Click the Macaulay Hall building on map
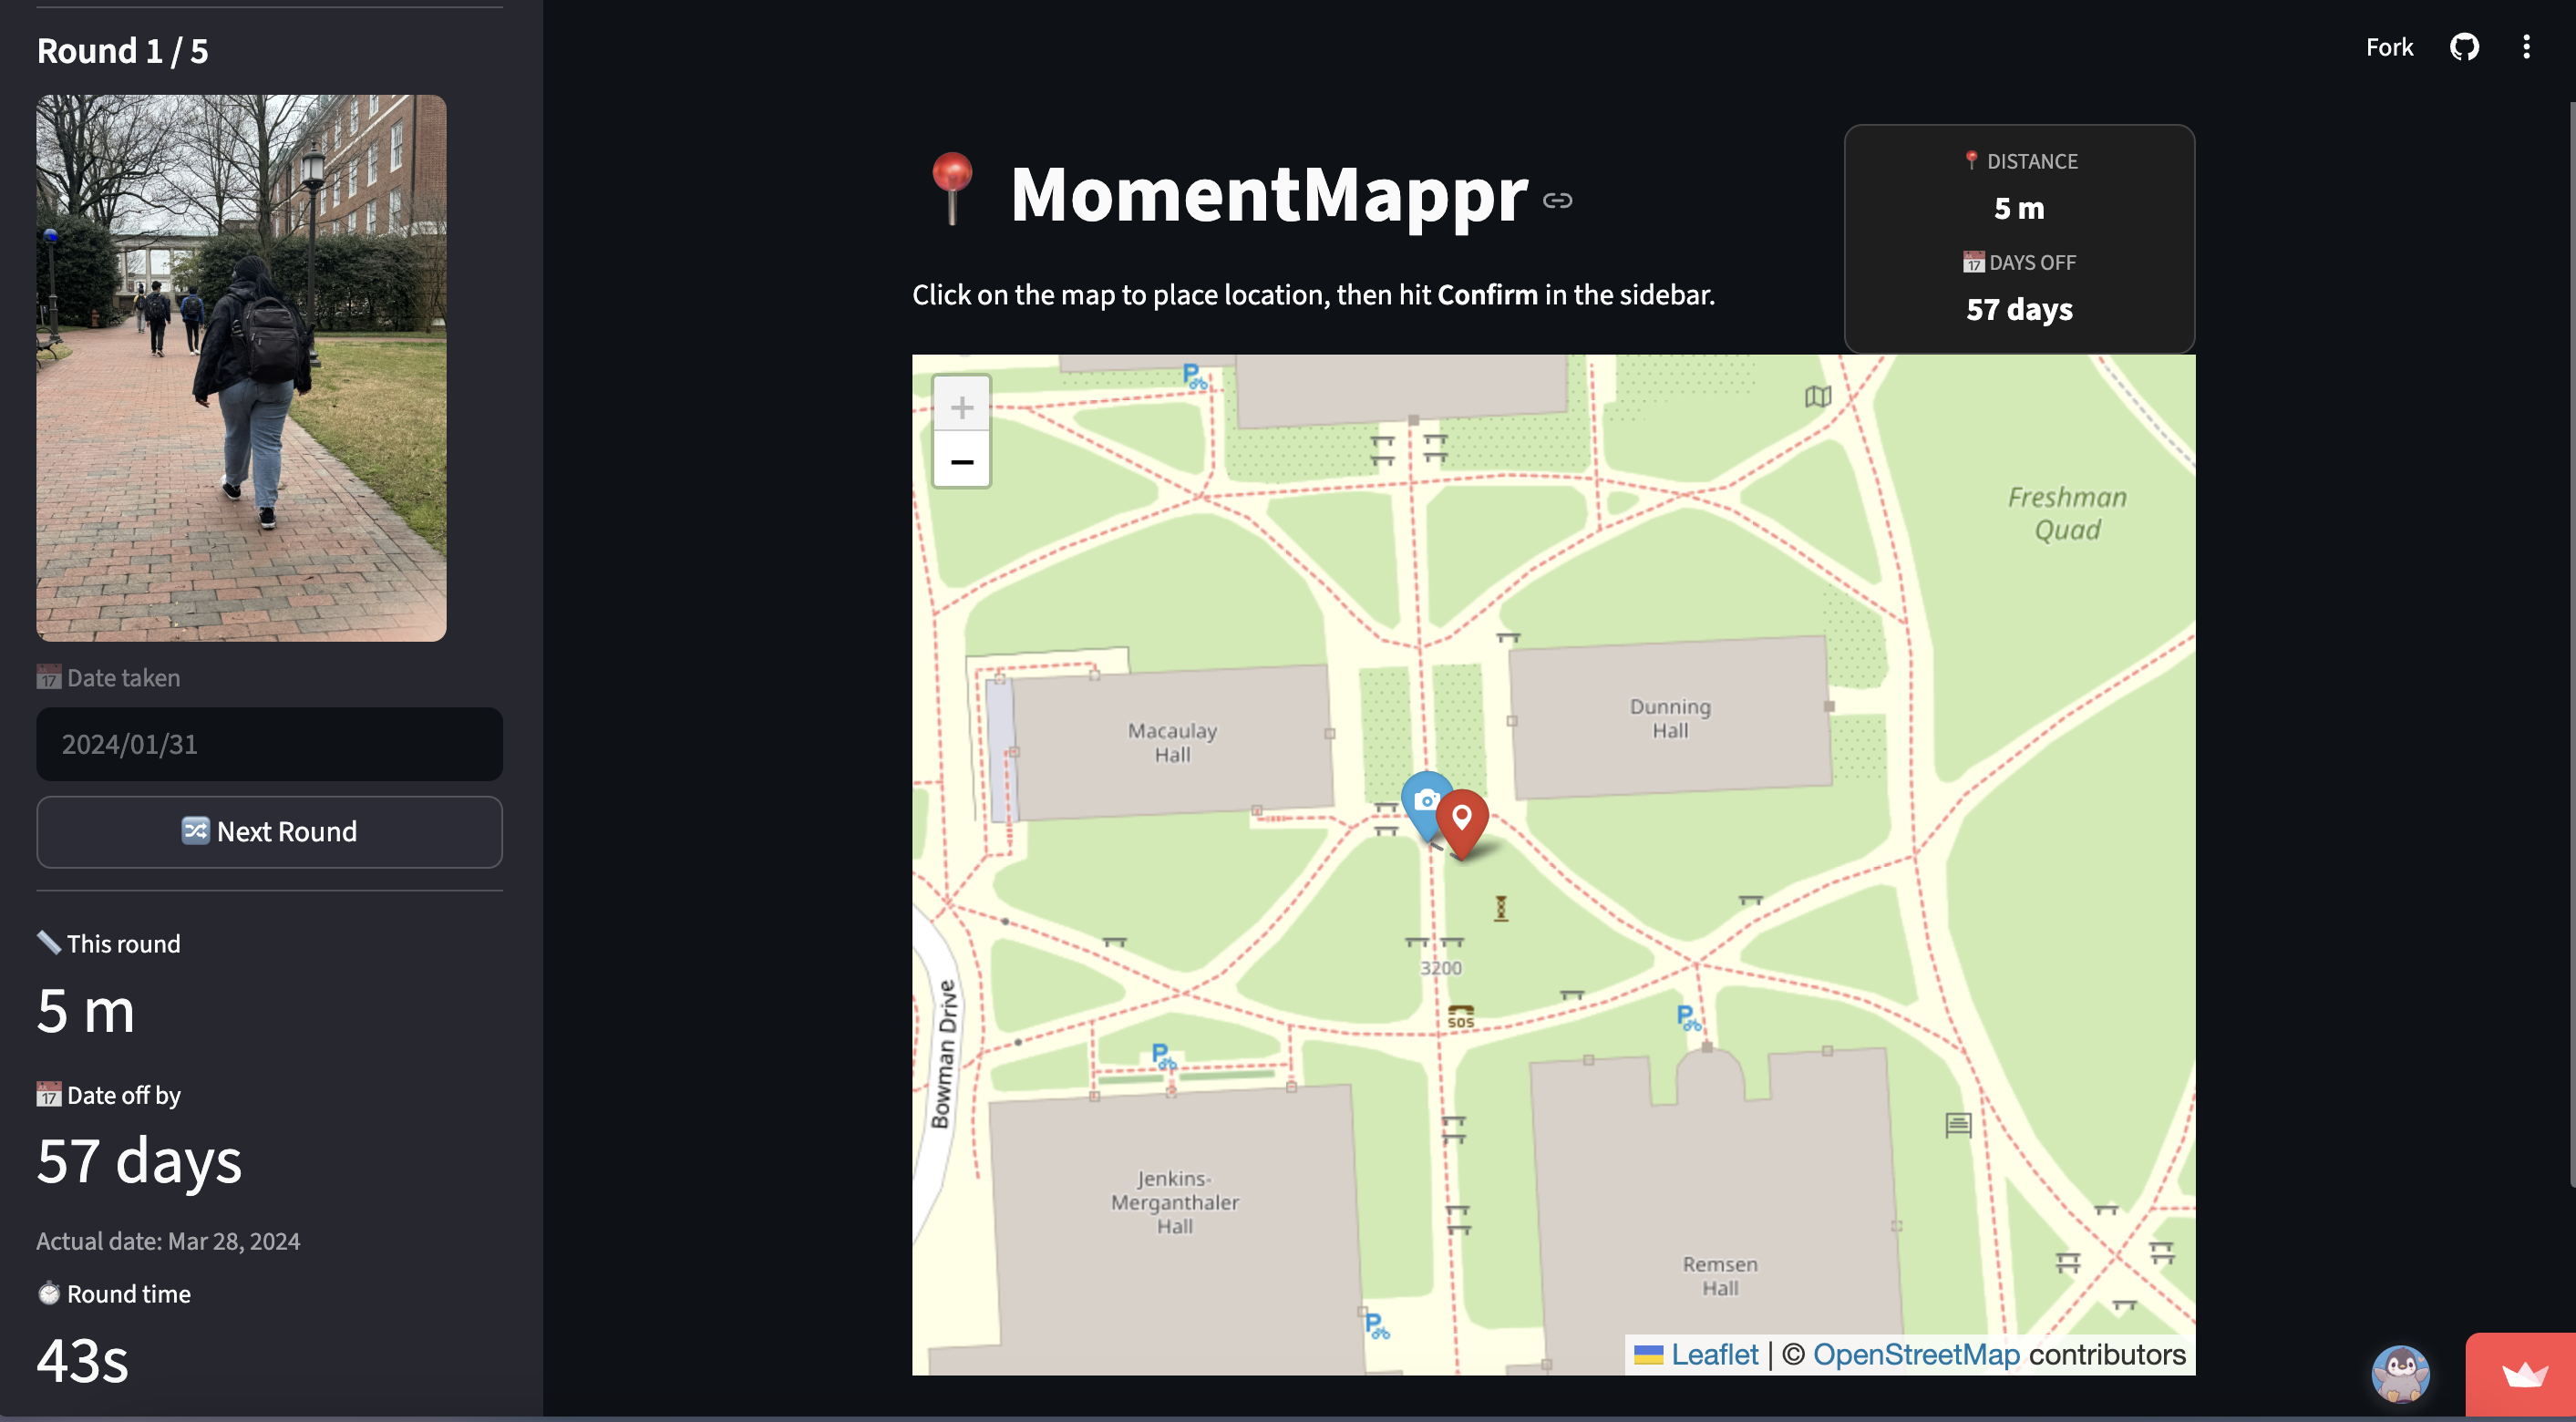 (x=1172, y=742)
